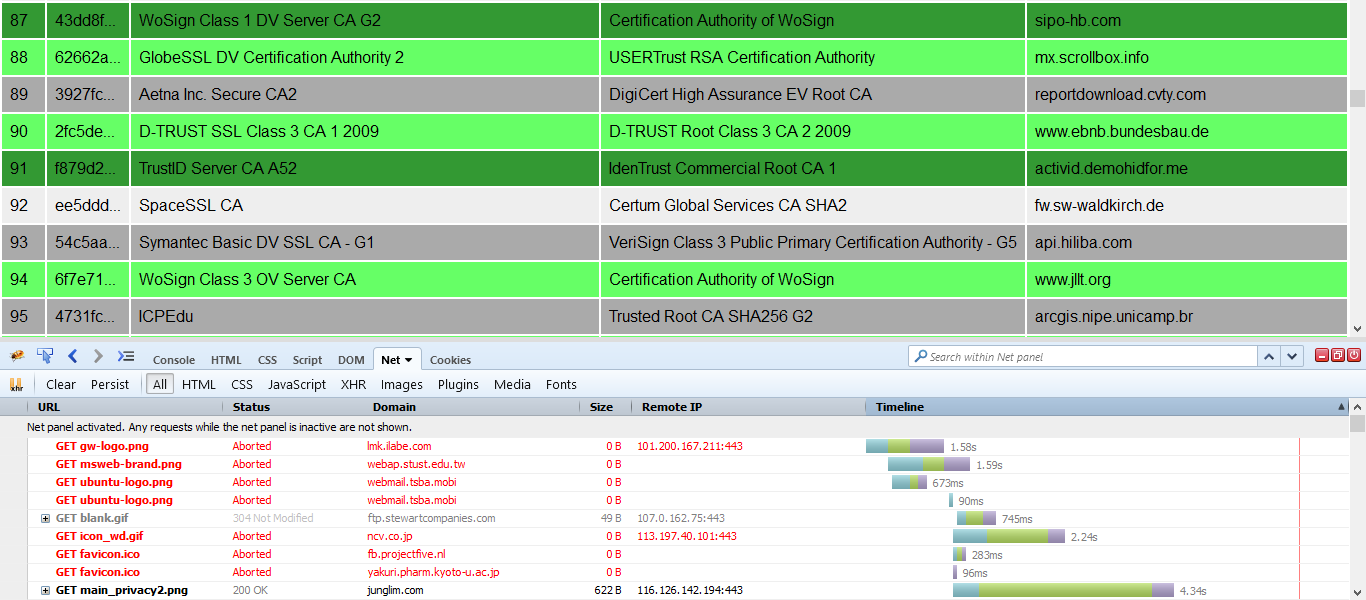Click the SpaceSSL CA cell
The width and height of the screenshot is (1366, 600).
pos(365,205)
